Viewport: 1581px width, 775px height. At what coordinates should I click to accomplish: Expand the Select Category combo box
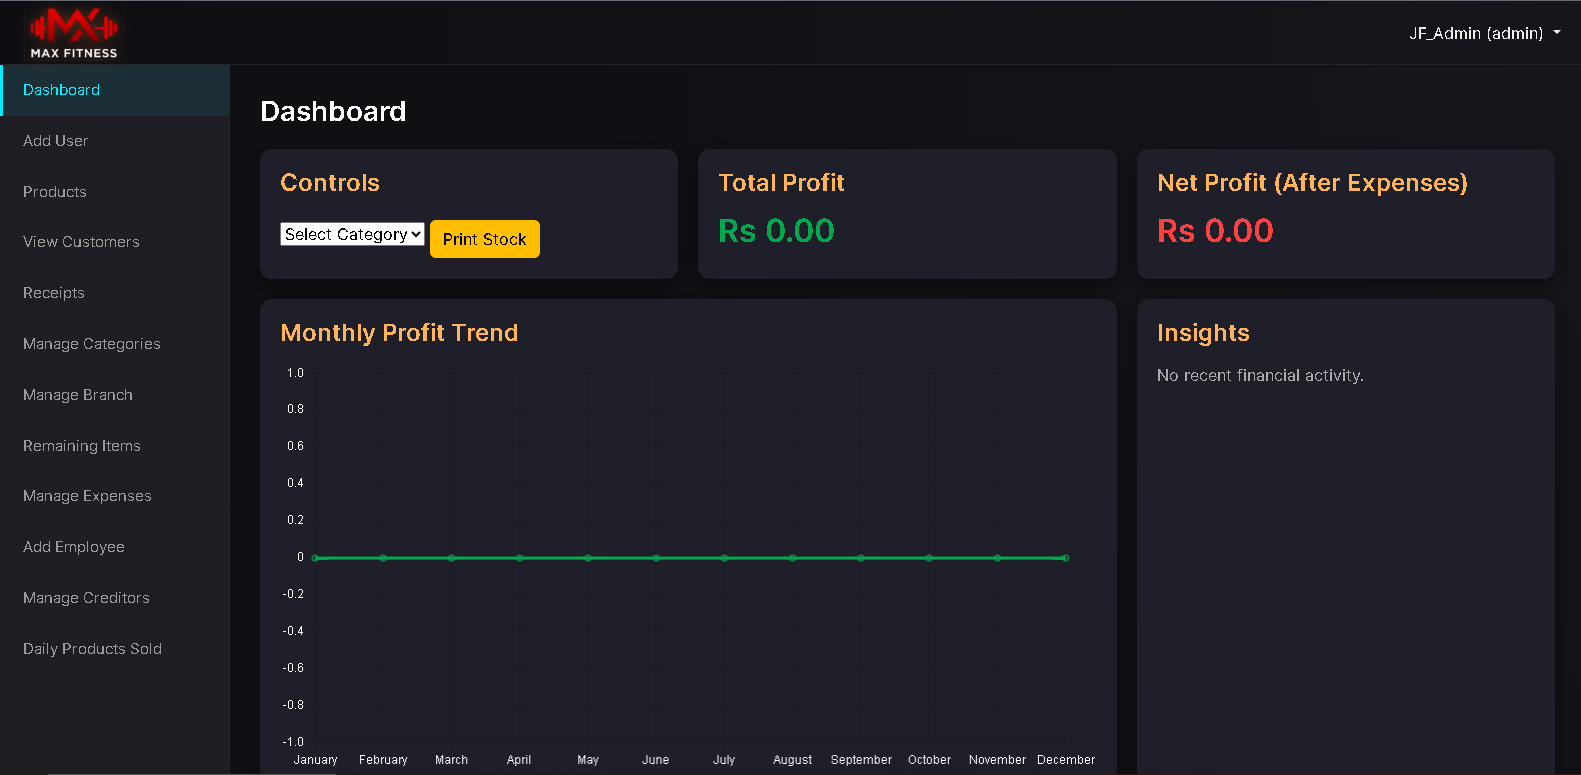pyautogui.click(x=352, y=234)
